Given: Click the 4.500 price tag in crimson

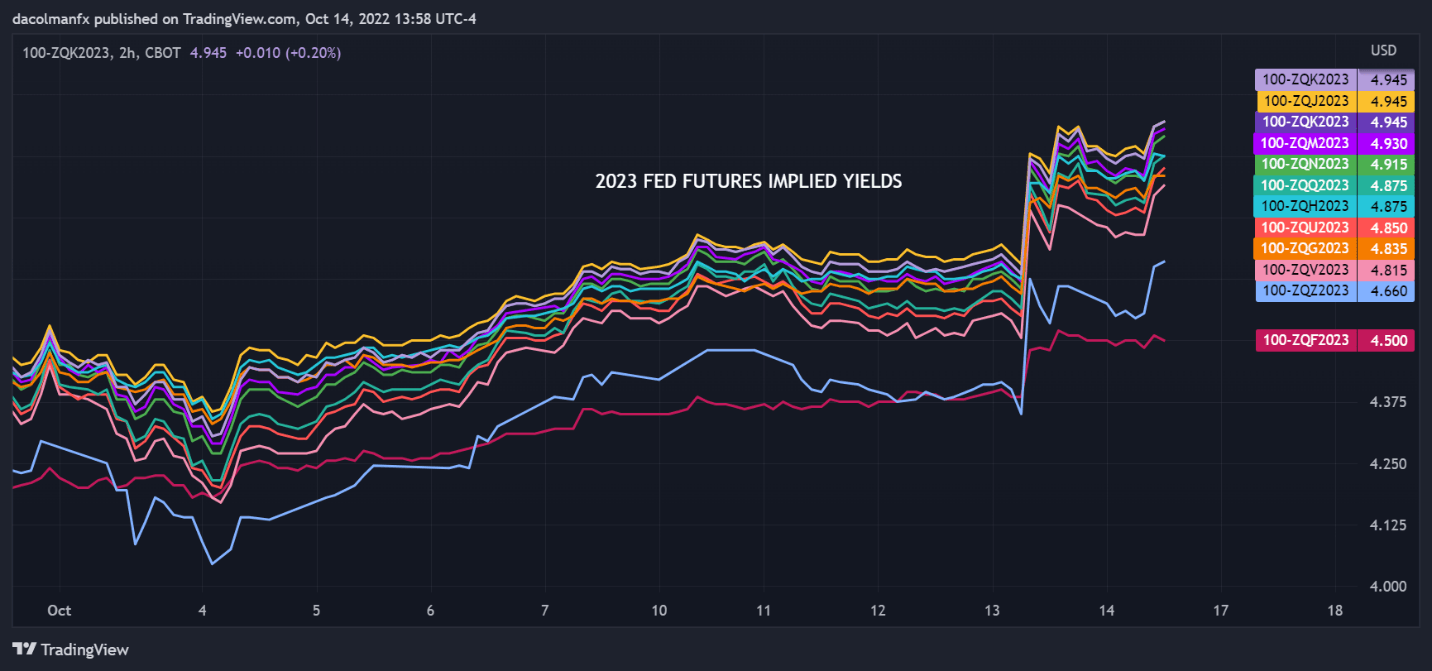Looking at the screenshot, I should coord(1390,341).
